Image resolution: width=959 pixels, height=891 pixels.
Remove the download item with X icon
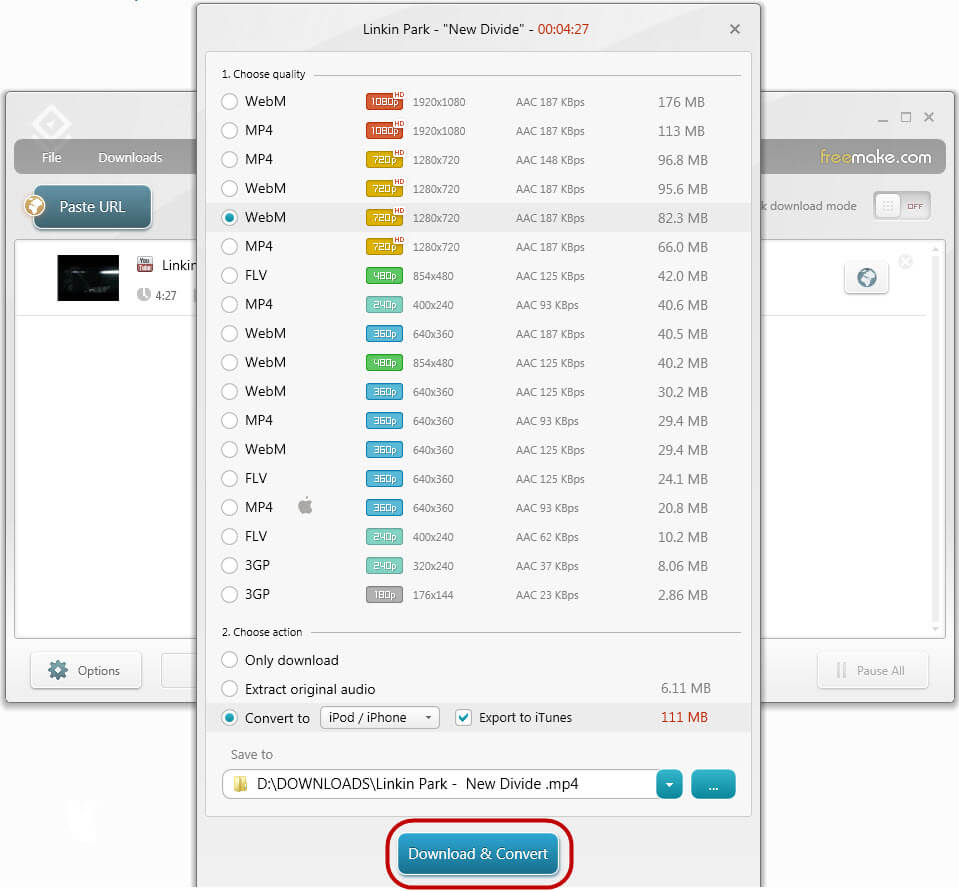[905, 262]
